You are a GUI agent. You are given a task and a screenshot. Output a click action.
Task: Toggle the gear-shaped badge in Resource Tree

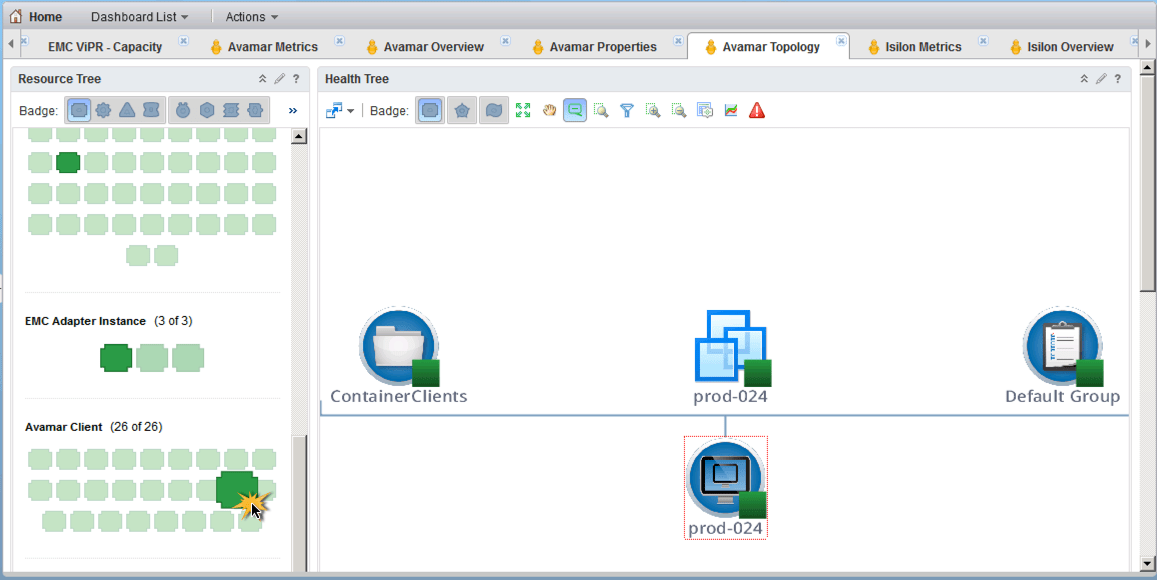click(103, 110)
